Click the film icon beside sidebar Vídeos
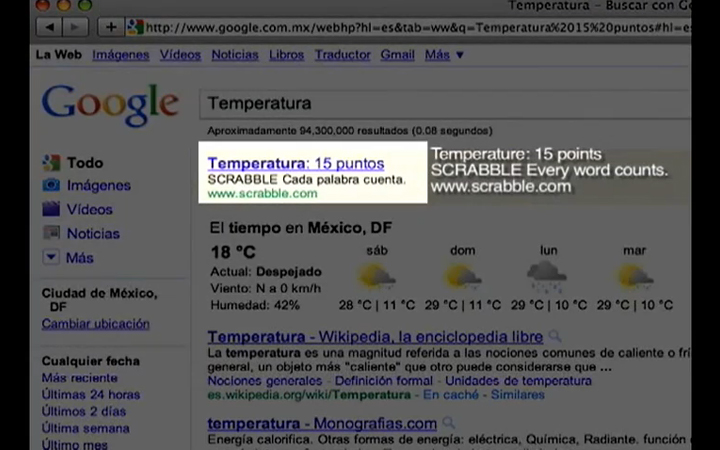The height and width of the screenshot is (450, 720). click(51, 208)
